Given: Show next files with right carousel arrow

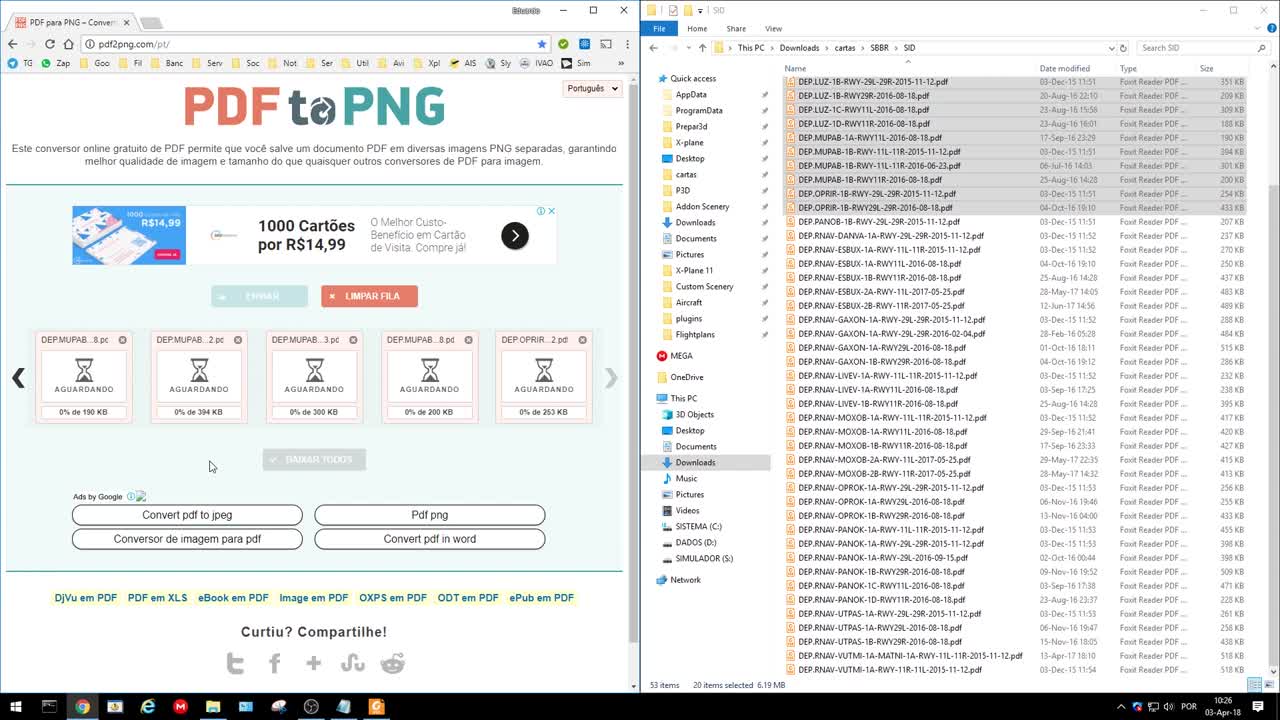Looking at the screenshot, I should (611, 378).
